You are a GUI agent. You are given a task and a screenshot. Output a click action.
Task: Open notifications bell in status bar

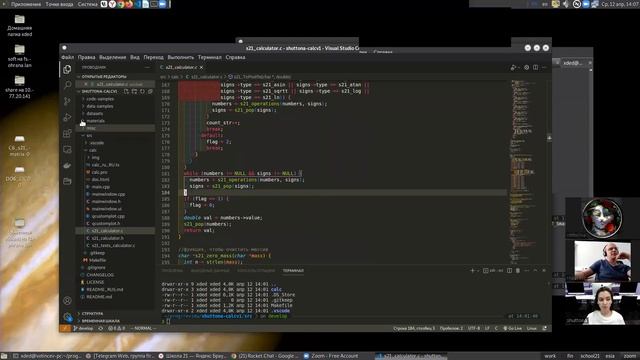point(544,328)
